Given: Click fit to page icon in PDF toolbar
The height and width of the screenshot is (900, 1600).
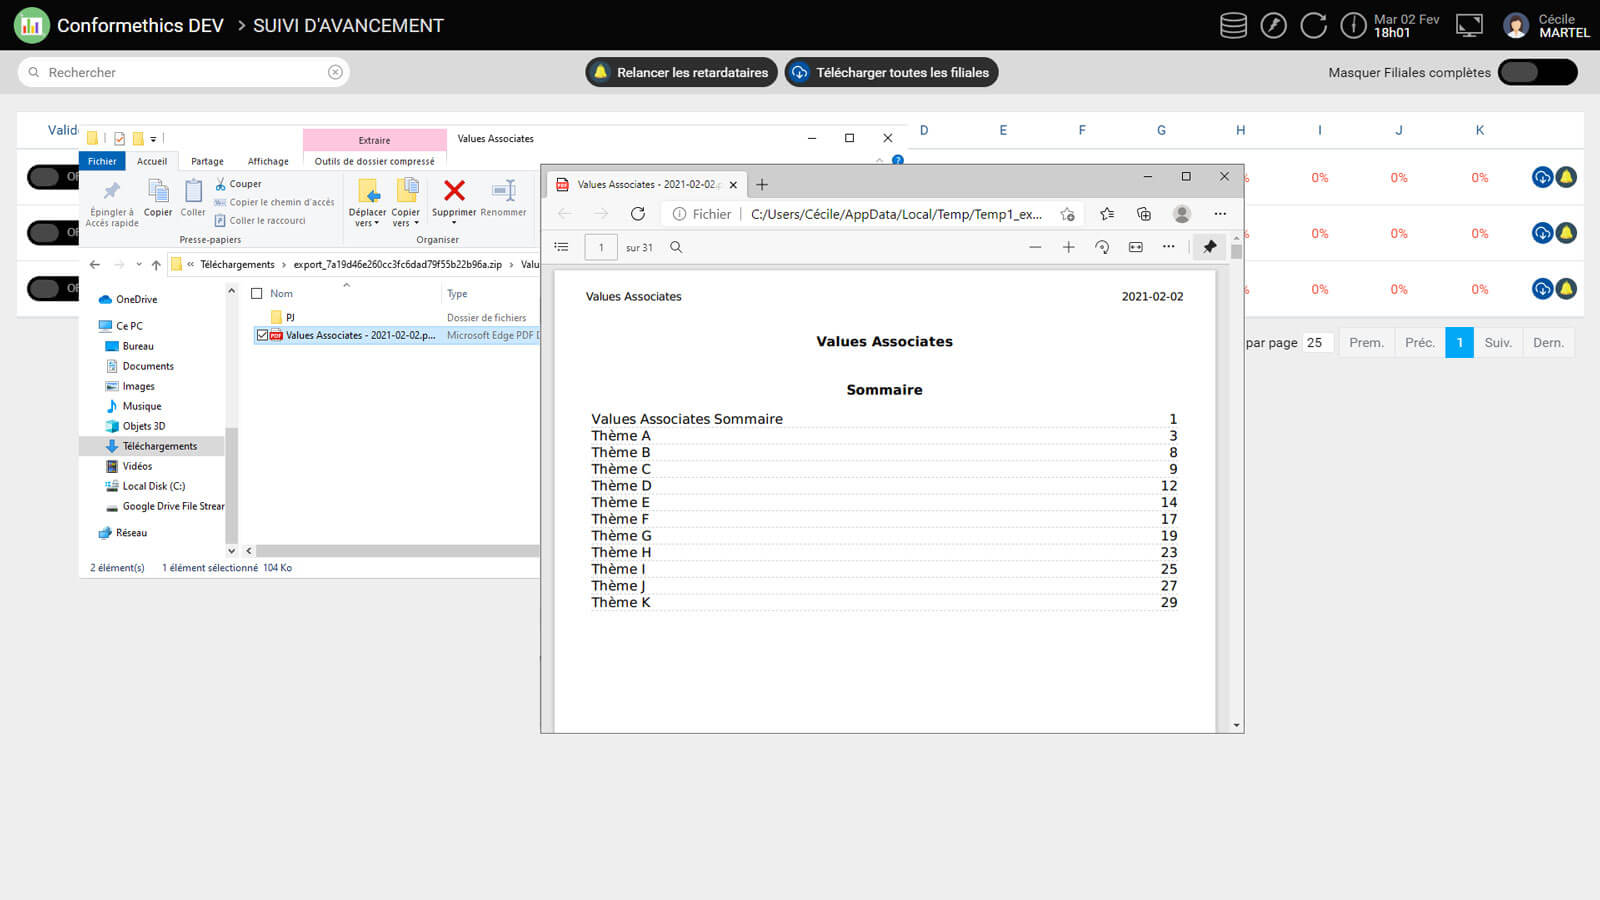Looking at the screenshot, I should coord(1136,247).
